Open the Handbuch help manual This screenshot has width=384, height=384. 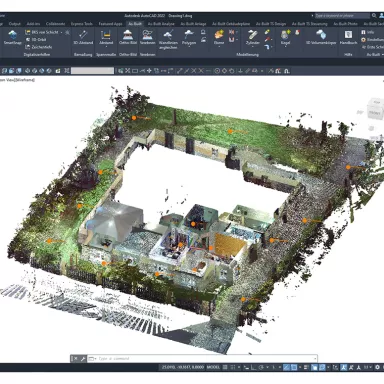(348, 38)
